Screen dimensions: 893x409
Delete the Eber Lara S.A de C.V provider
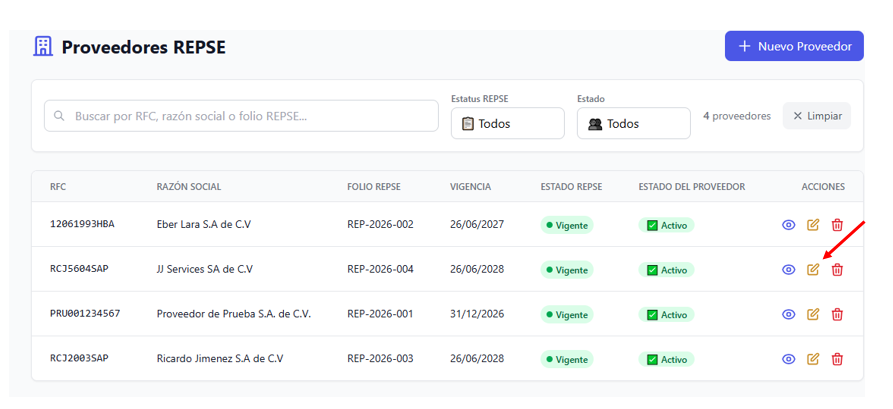click(x=837, y=225)
